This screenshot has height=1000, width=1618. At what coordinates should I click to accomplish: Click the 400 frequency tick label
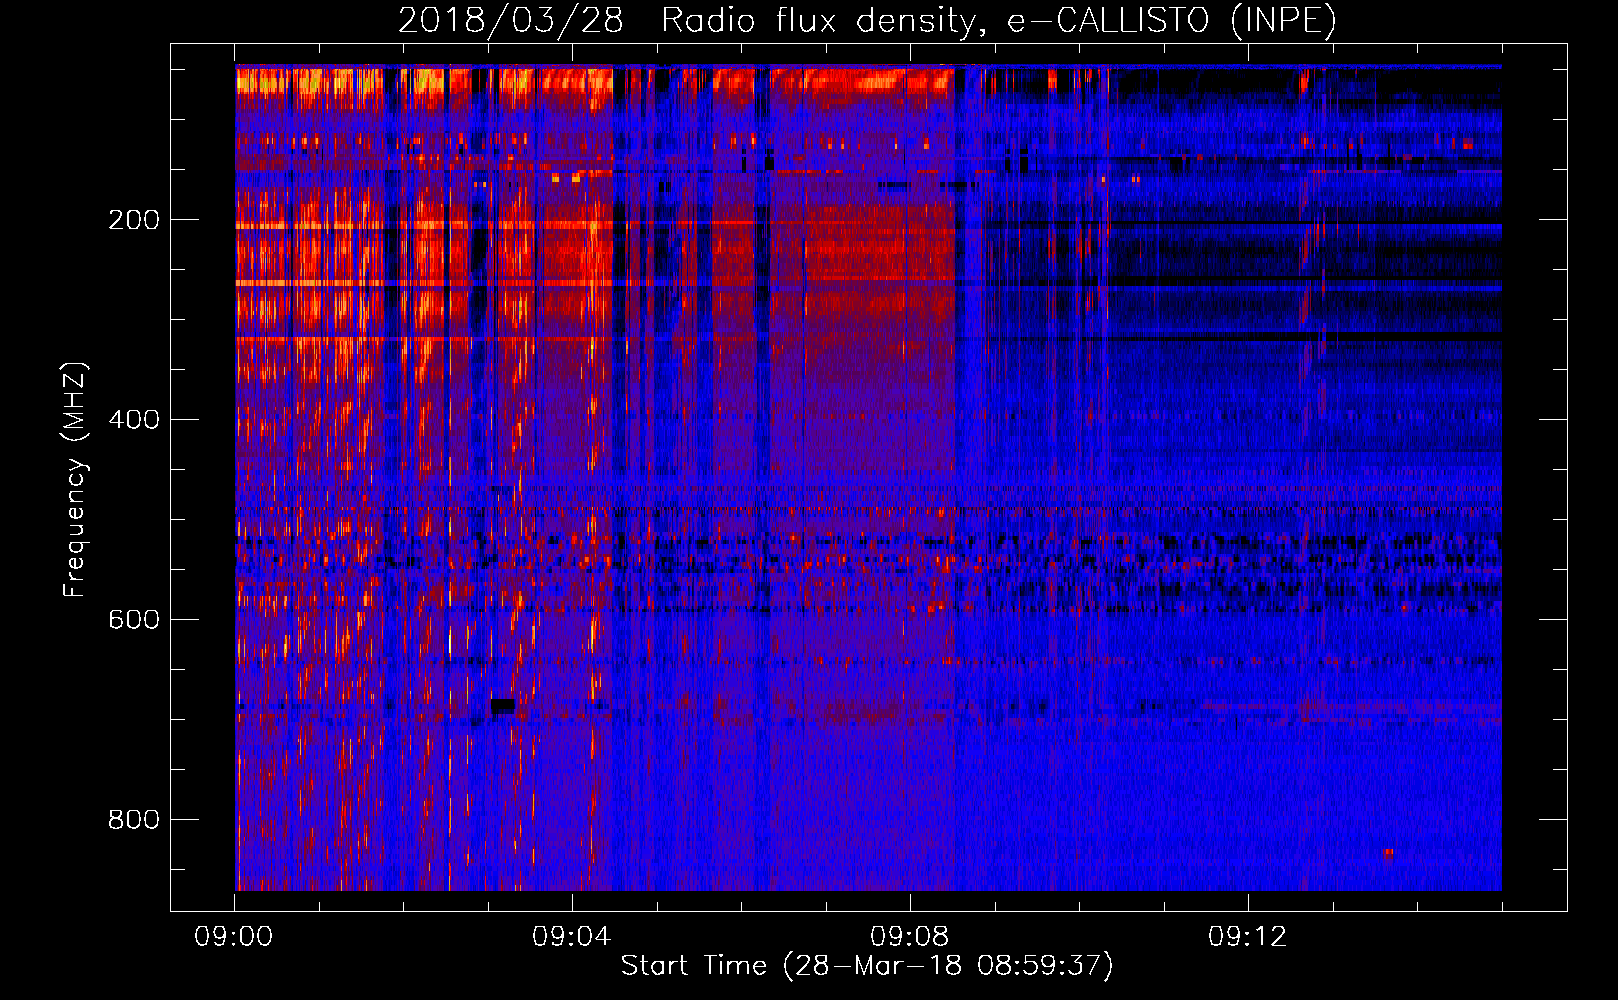pos(134,419)
